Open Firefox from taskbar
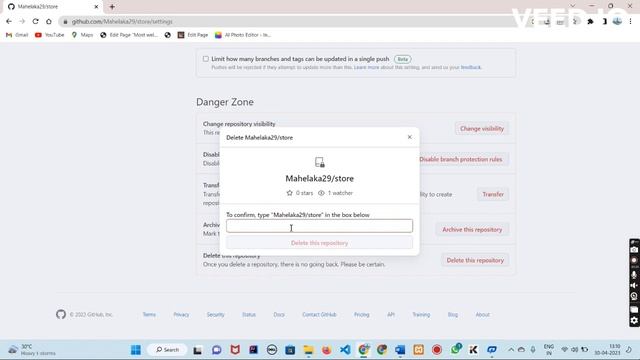Viewport: 640px width, 360px height. (x=327, y=350)
